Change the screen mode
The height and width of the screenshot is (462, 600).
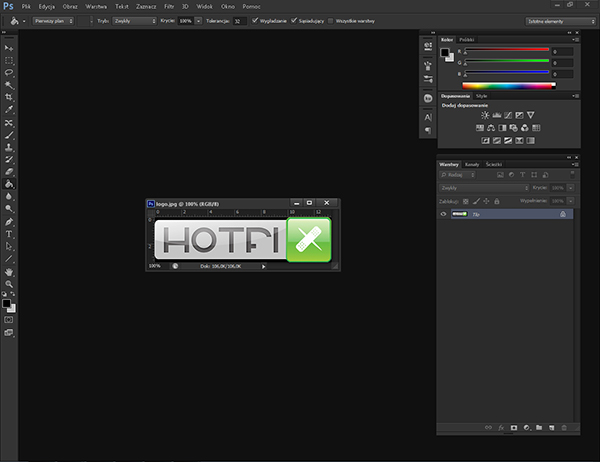point(8,333)
